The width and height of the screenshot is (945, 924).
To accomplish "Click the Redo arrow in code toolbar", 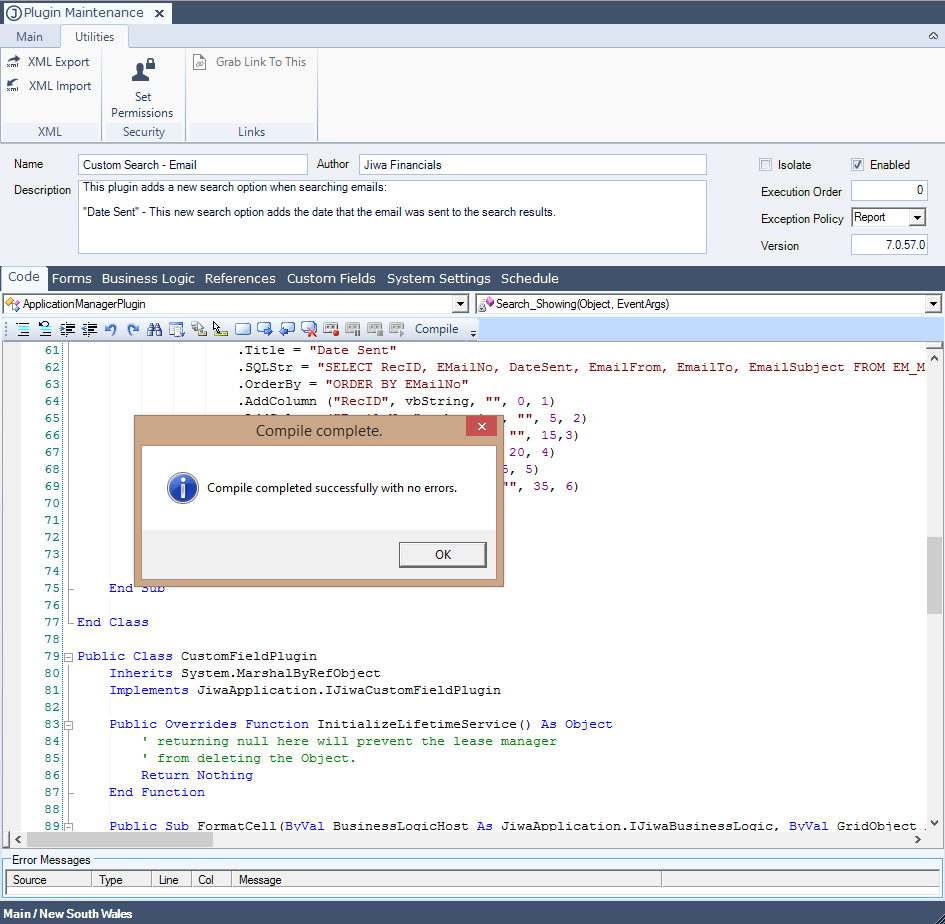I will 132,329.
